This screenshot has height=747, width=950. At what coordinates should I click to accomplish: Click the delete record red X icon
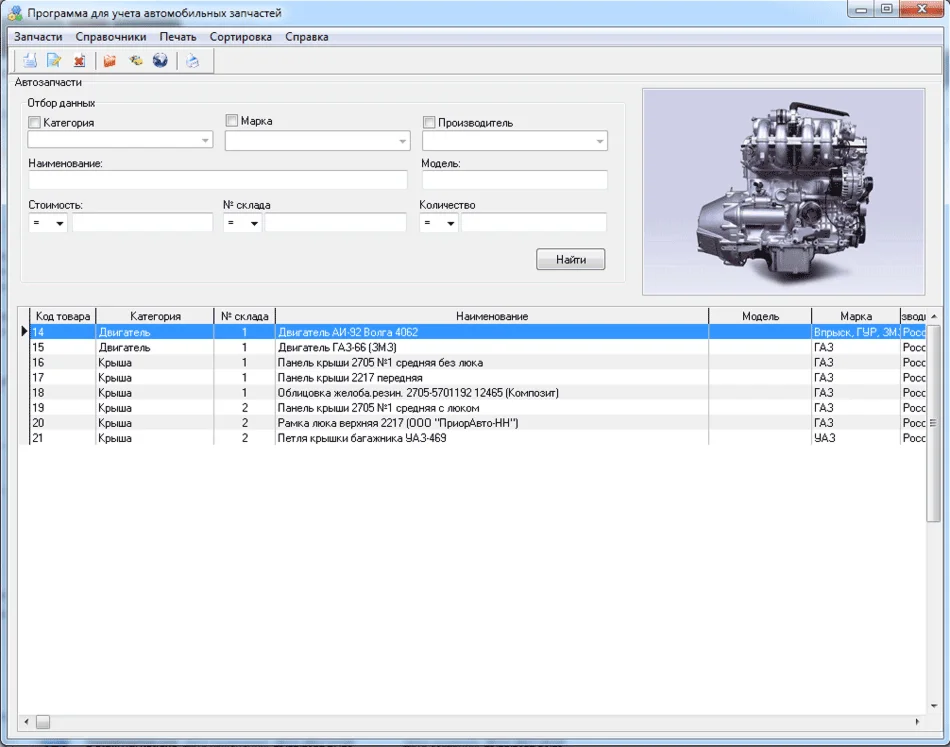coord(79,61)
